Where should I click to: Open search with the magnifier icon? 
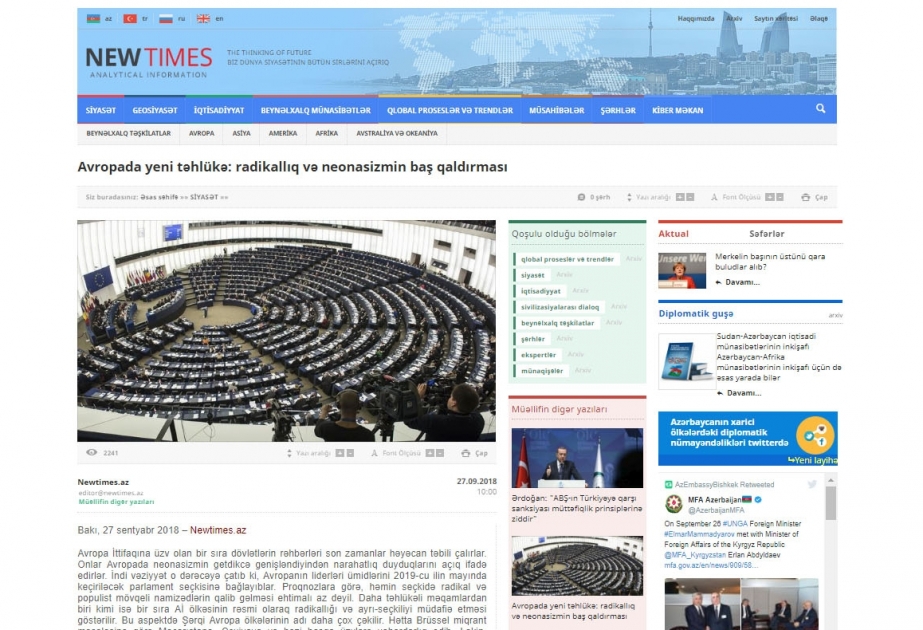(821, 108)
